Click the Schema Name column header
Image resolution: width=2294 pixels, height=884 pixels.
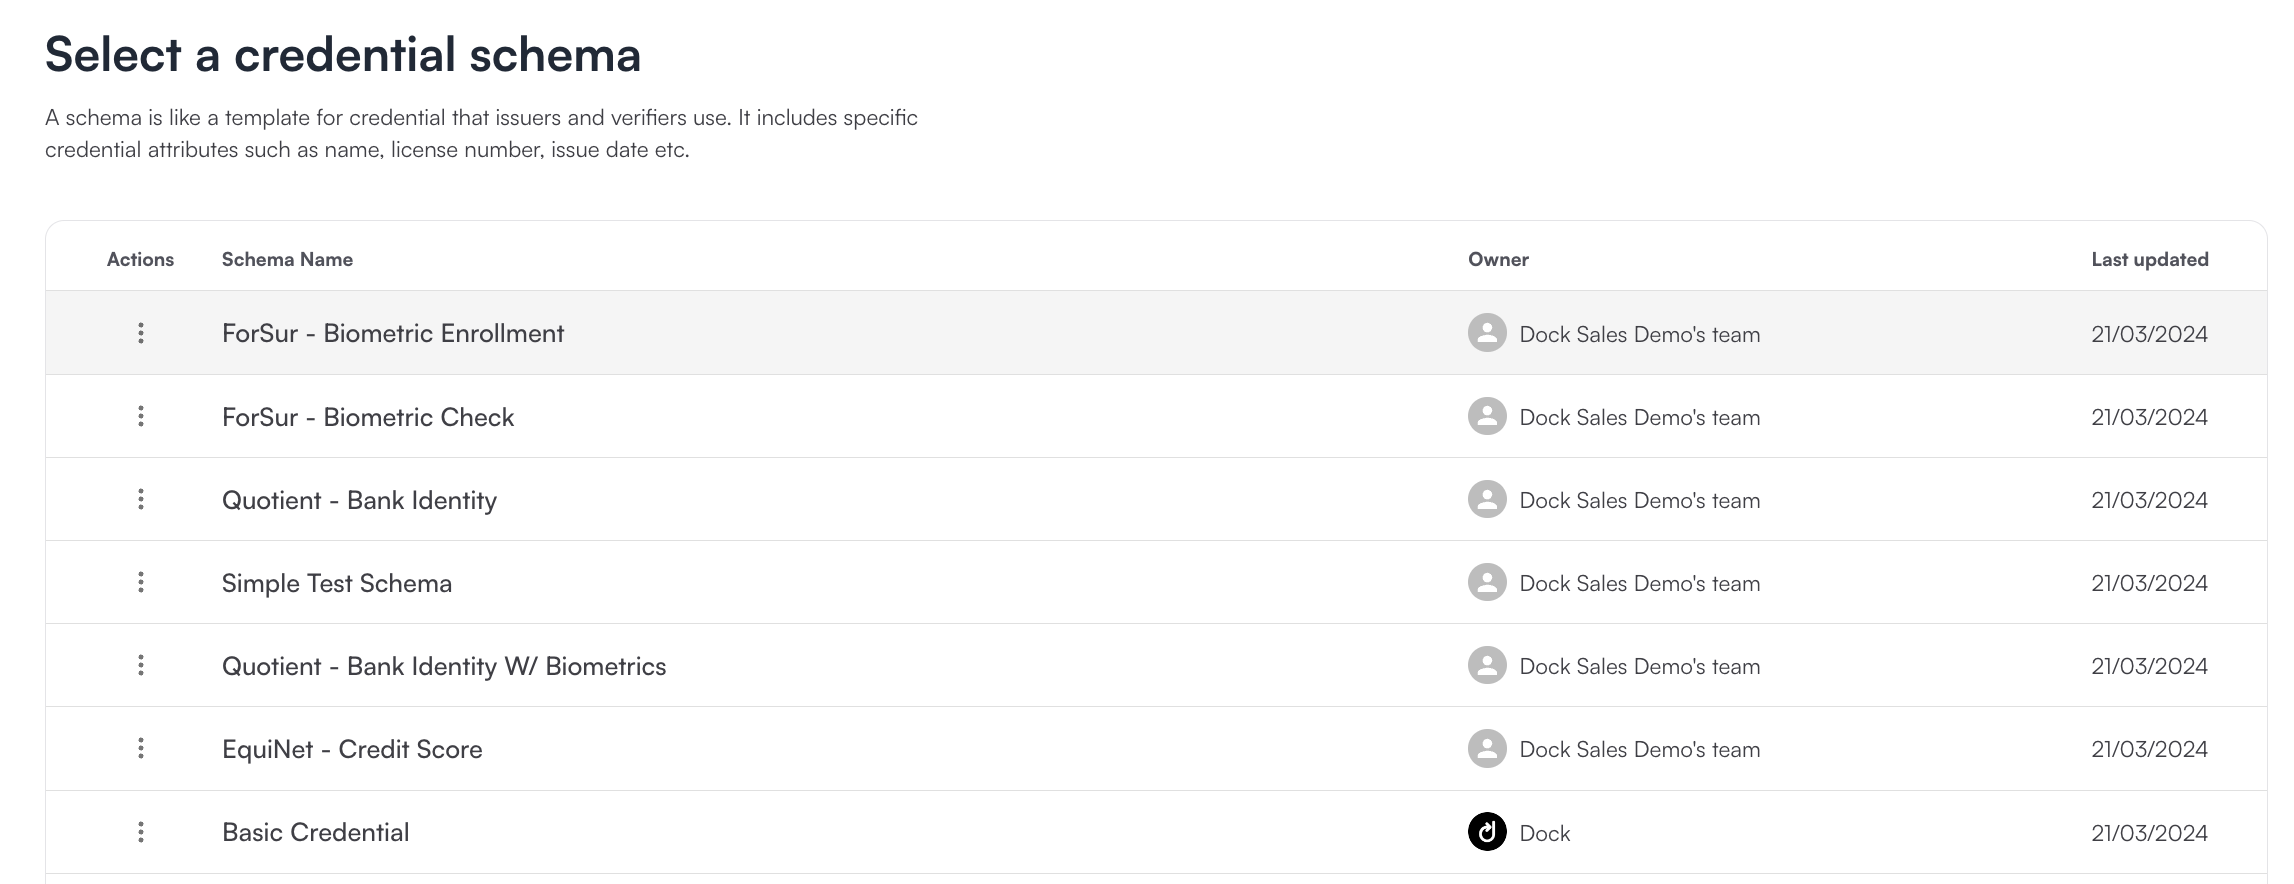(287, 259)
